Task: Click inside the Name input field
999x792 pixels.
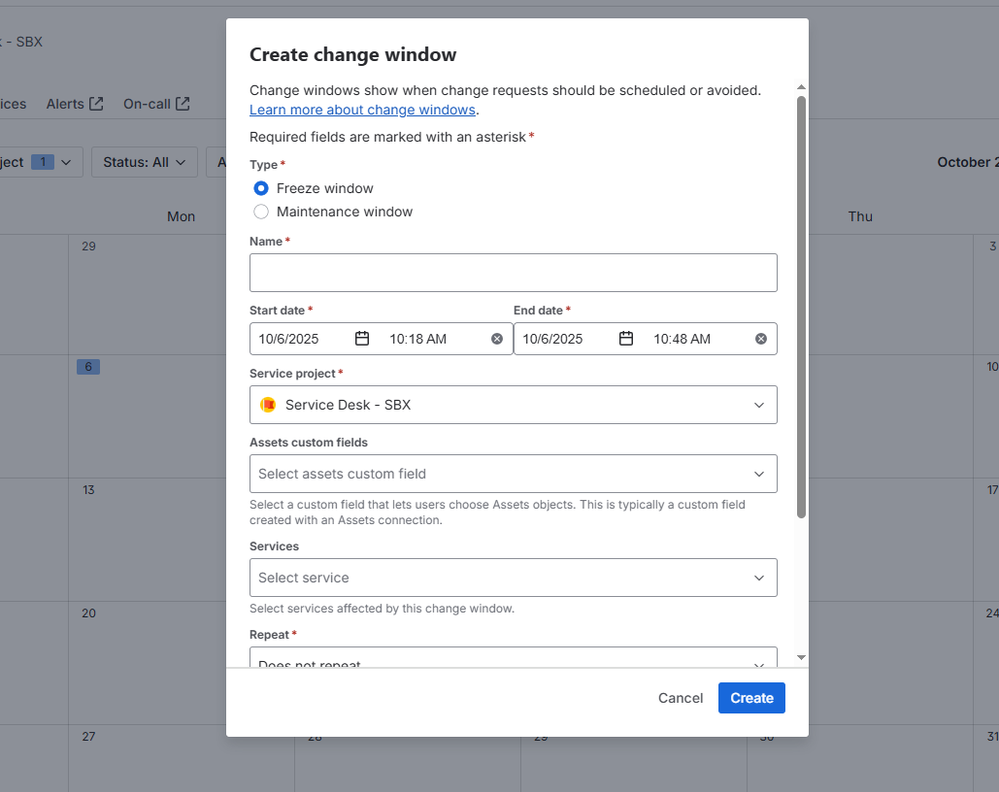Action: 513,272
